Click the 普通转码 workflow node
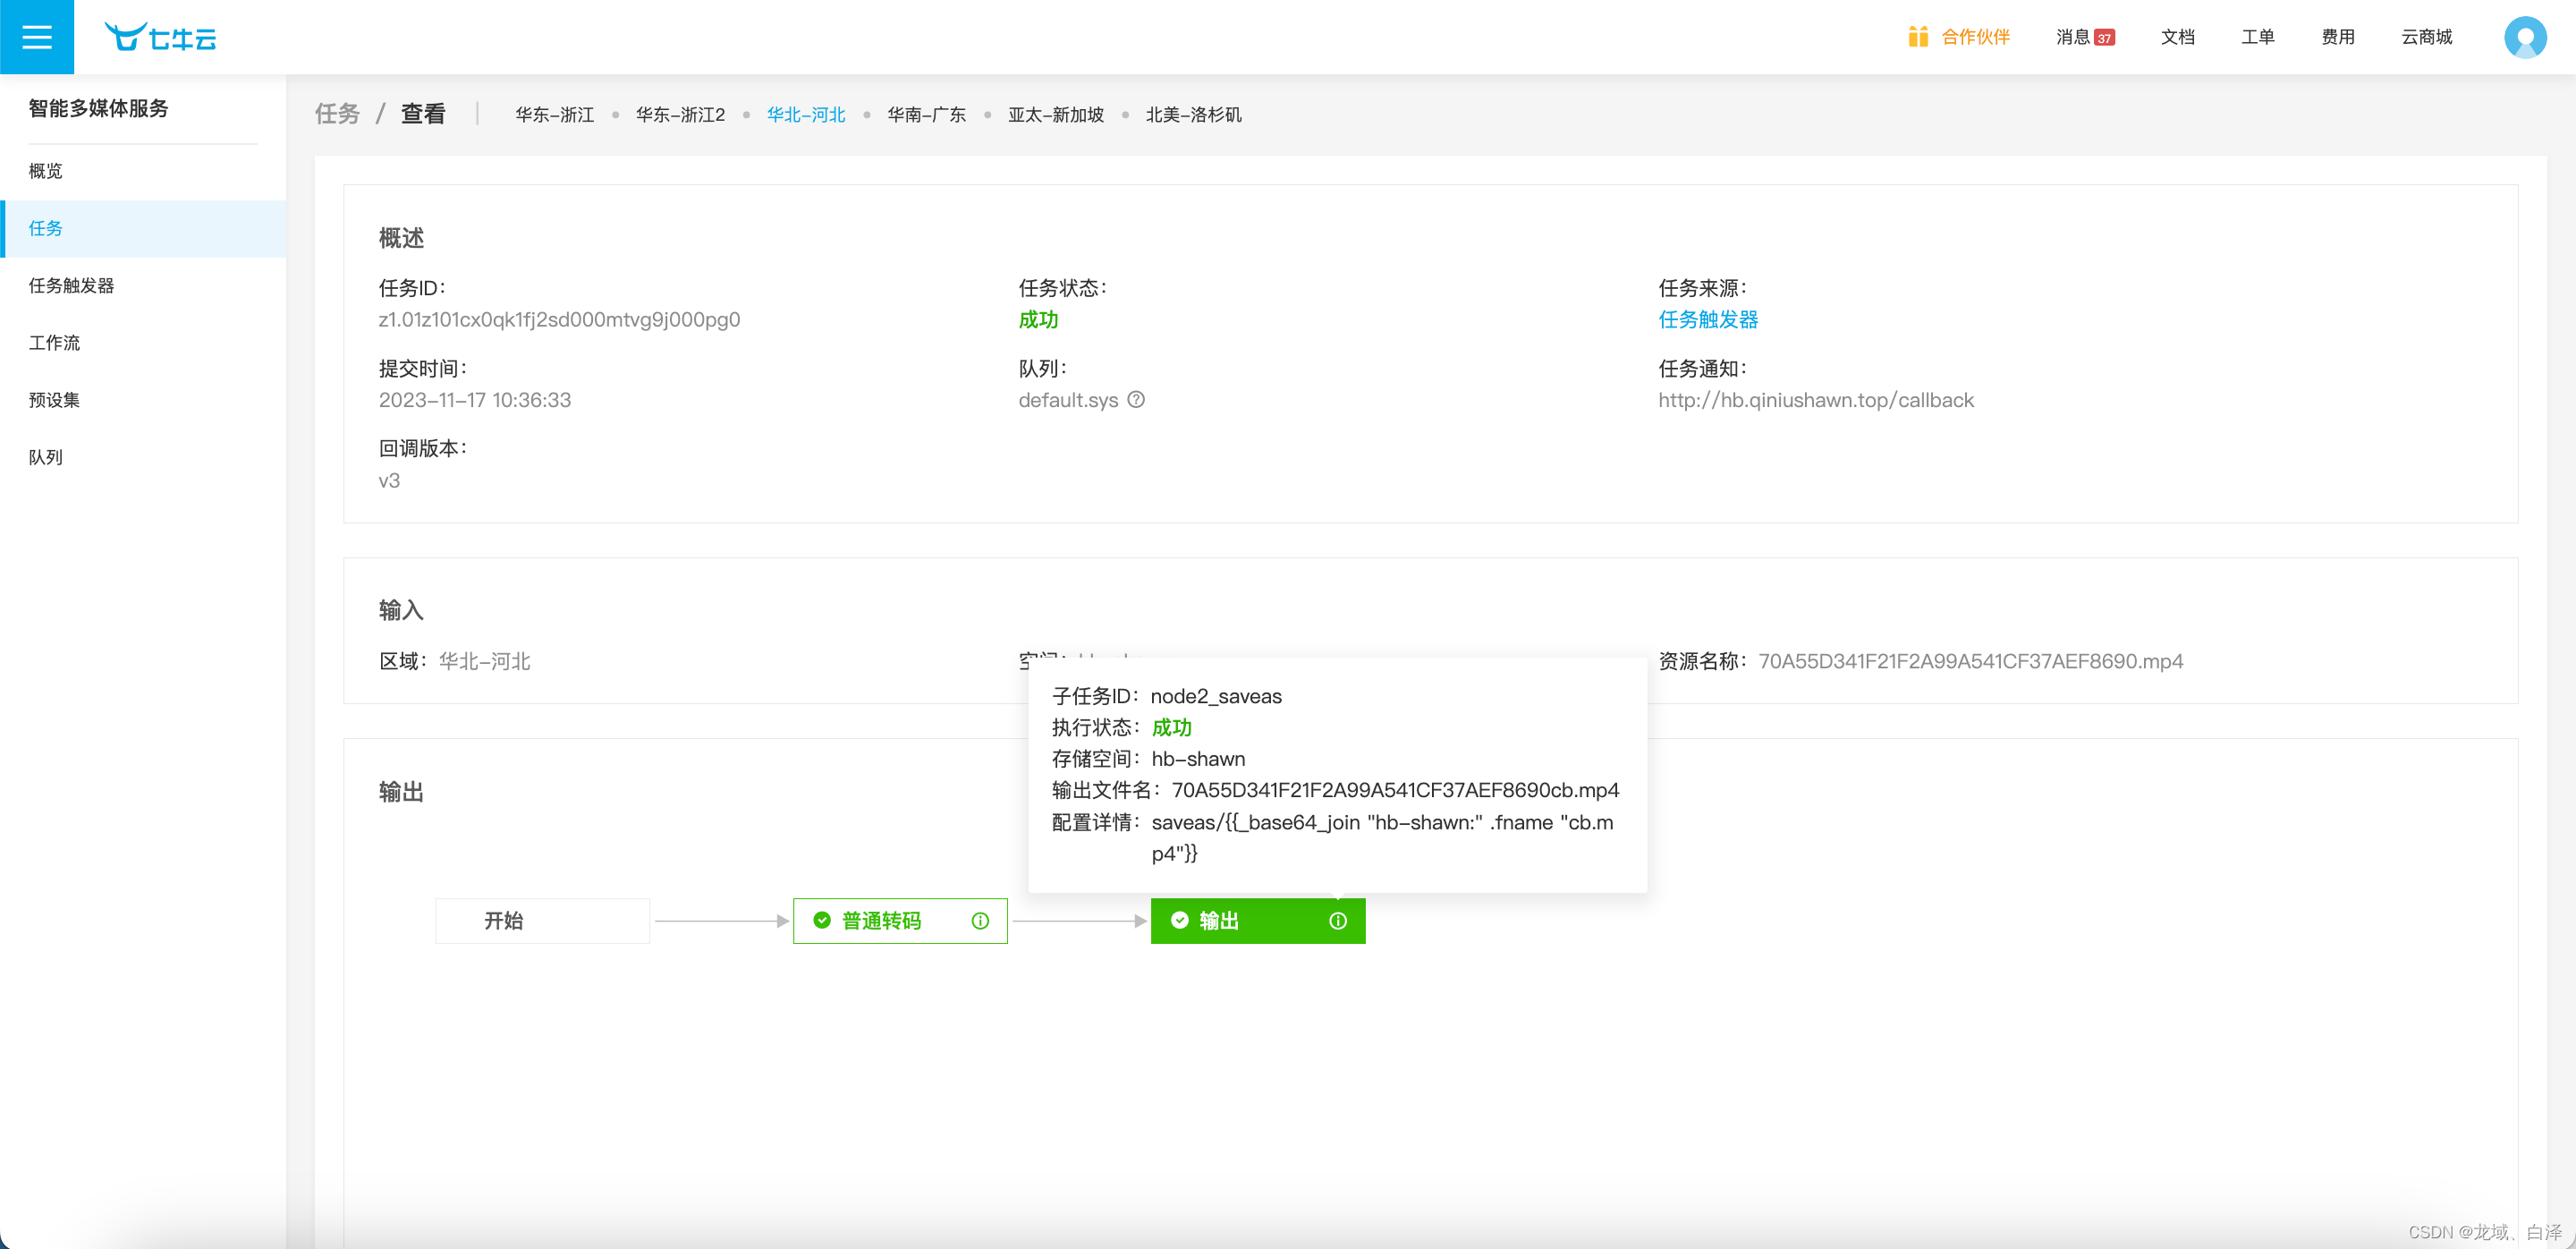 pyautogui.click(x=900, y=921)
